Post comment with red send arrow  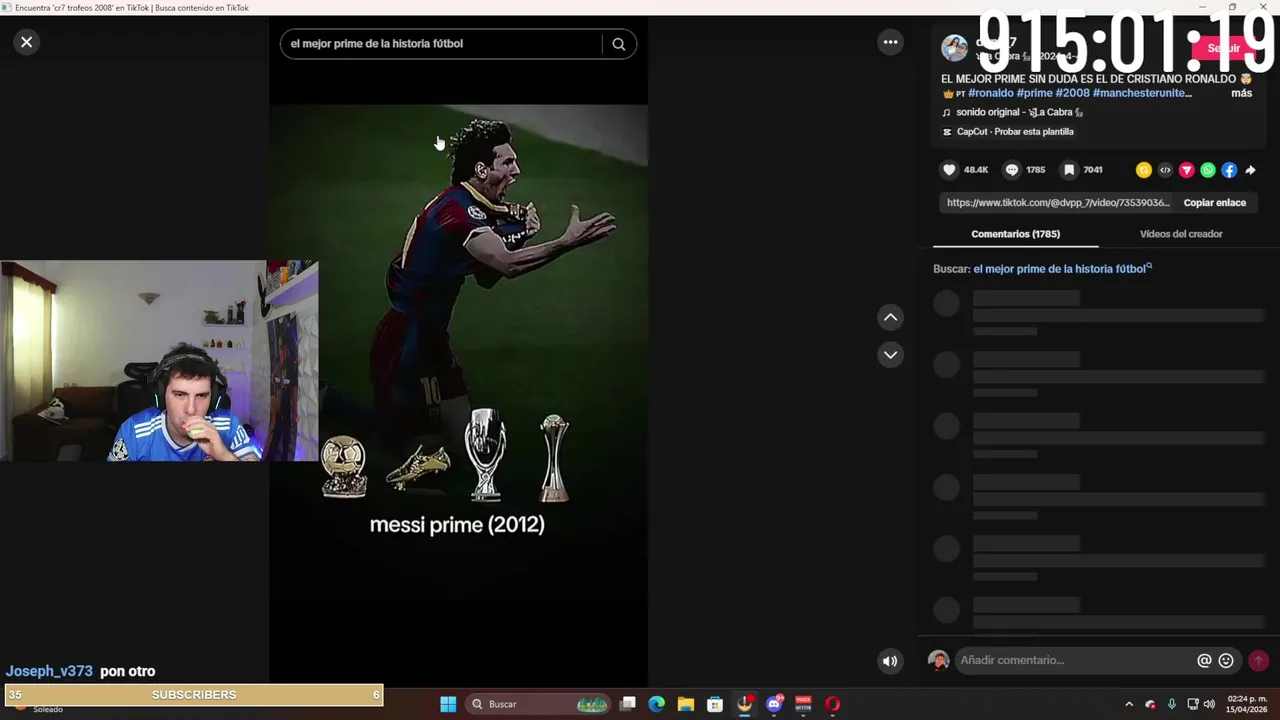point(1258,661)
